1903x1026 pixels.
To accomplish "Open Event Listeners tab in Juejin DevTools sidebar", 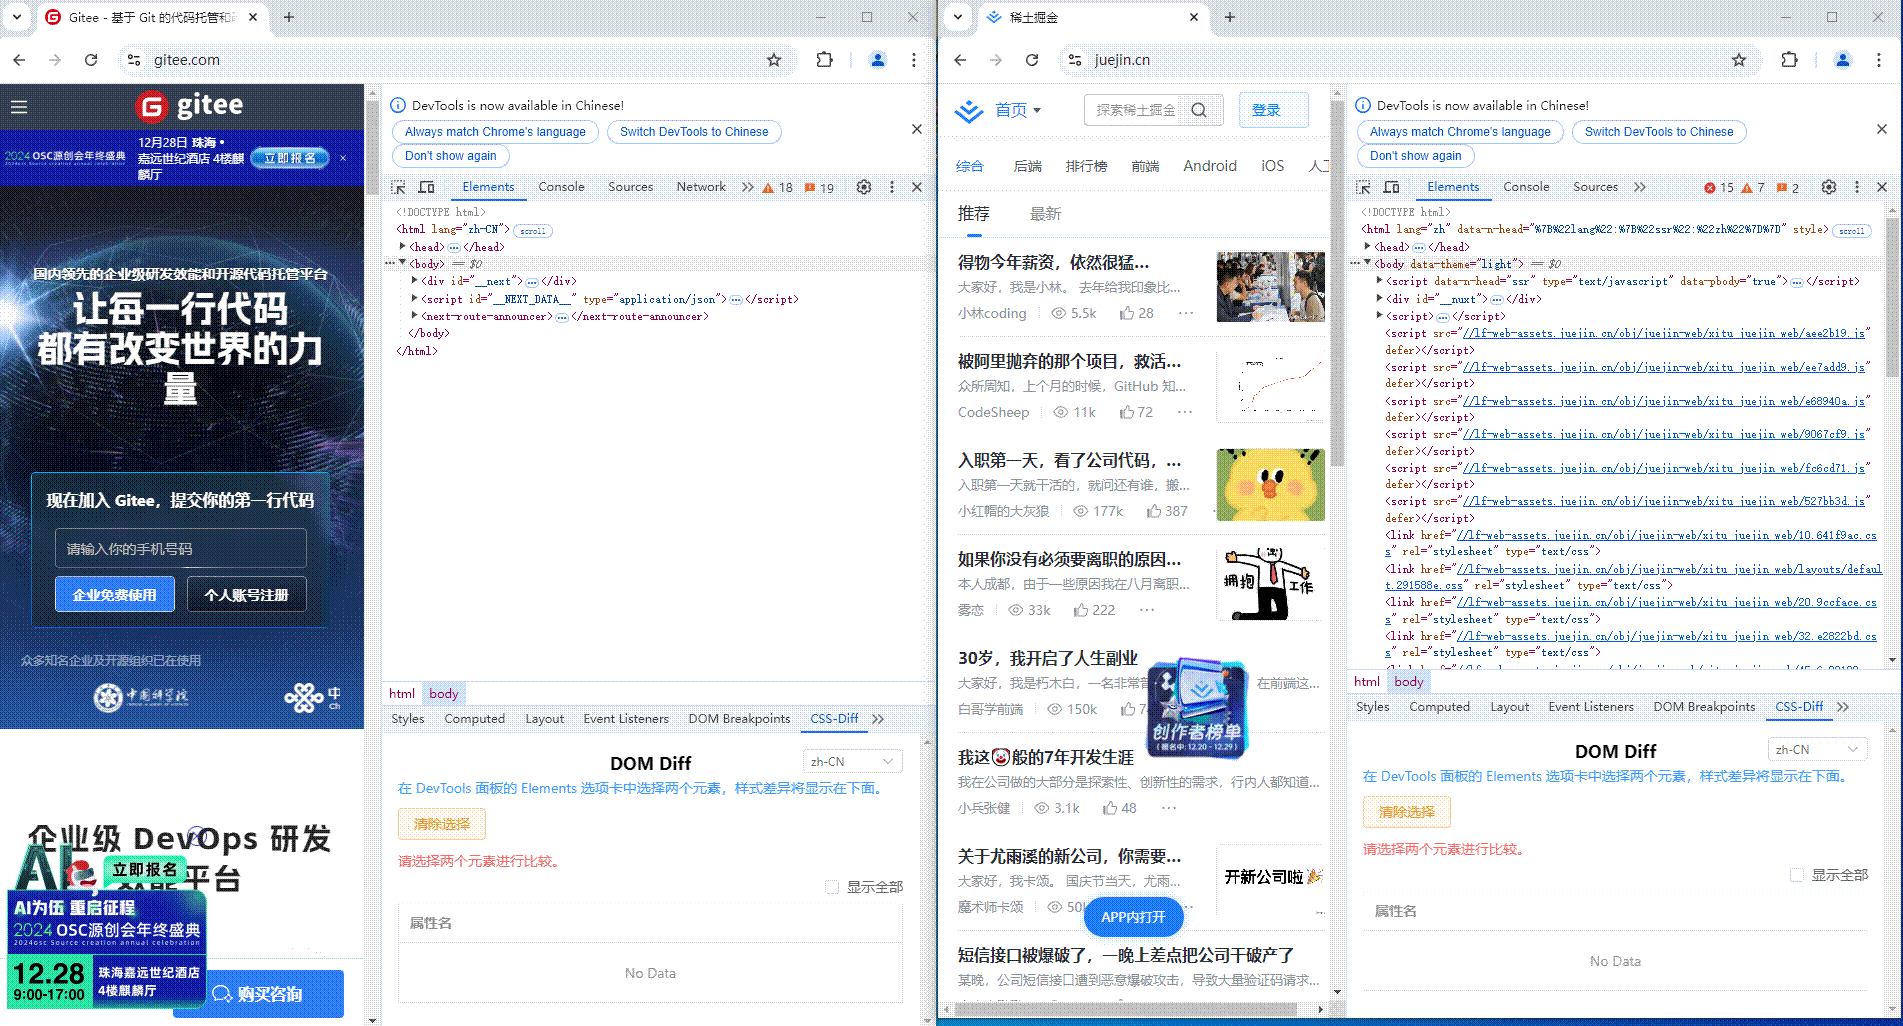I will pos(1591,707).
